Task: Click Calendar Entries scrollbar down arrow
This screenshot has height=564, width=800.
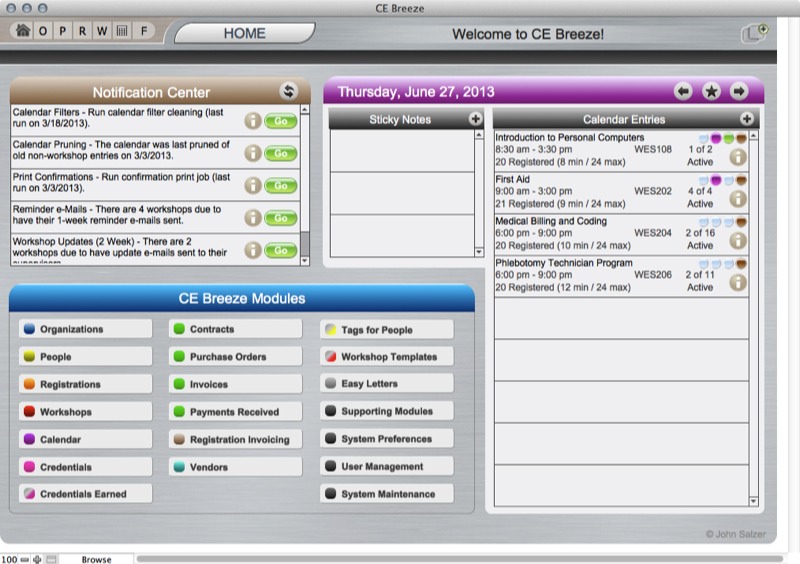Action: [754, 502]
